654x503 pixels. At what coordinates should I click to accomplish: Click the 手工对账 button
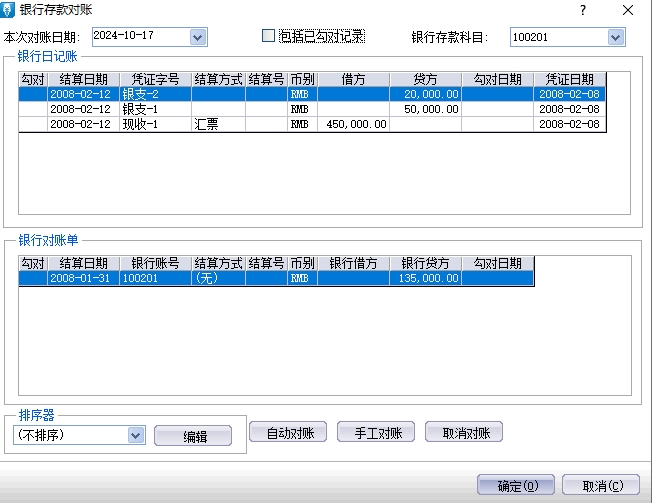coord(376,432)
